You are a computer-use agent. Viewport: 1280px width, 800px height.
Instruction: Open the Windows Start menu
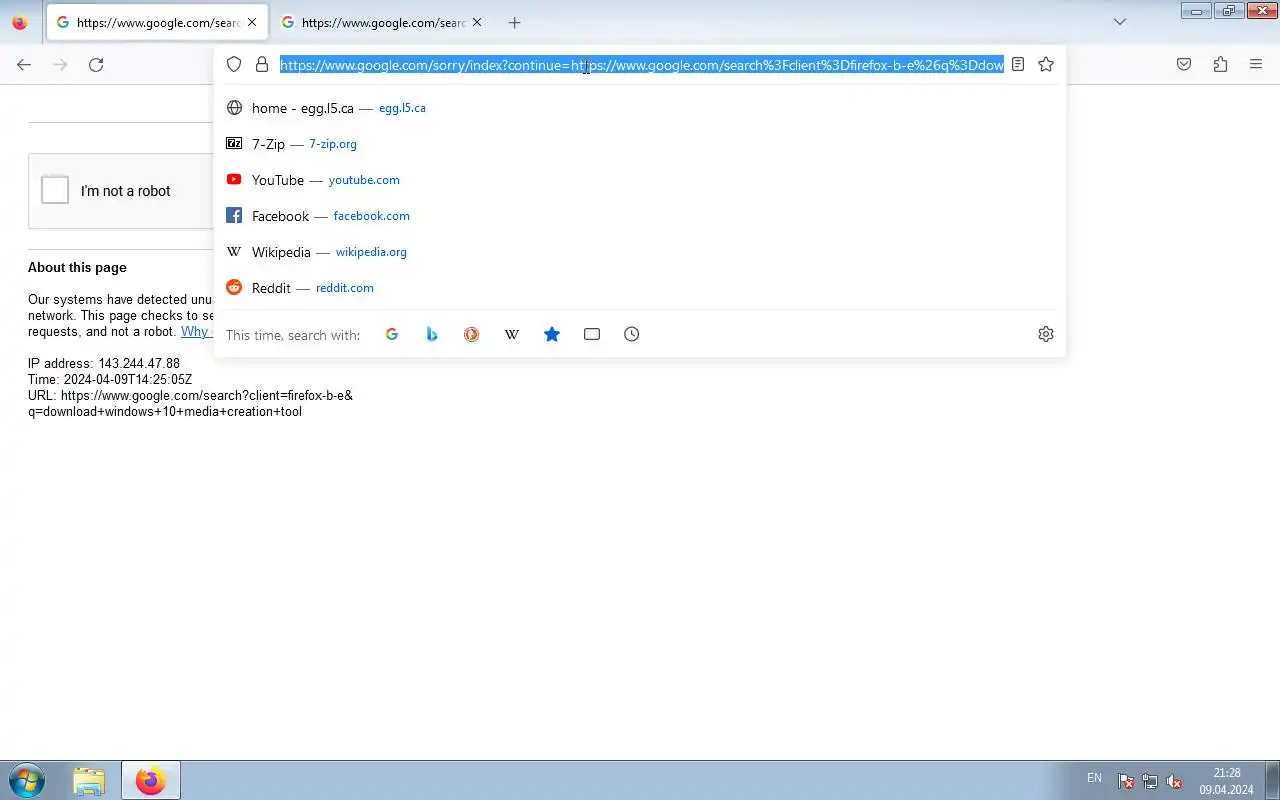click(26, 780)
